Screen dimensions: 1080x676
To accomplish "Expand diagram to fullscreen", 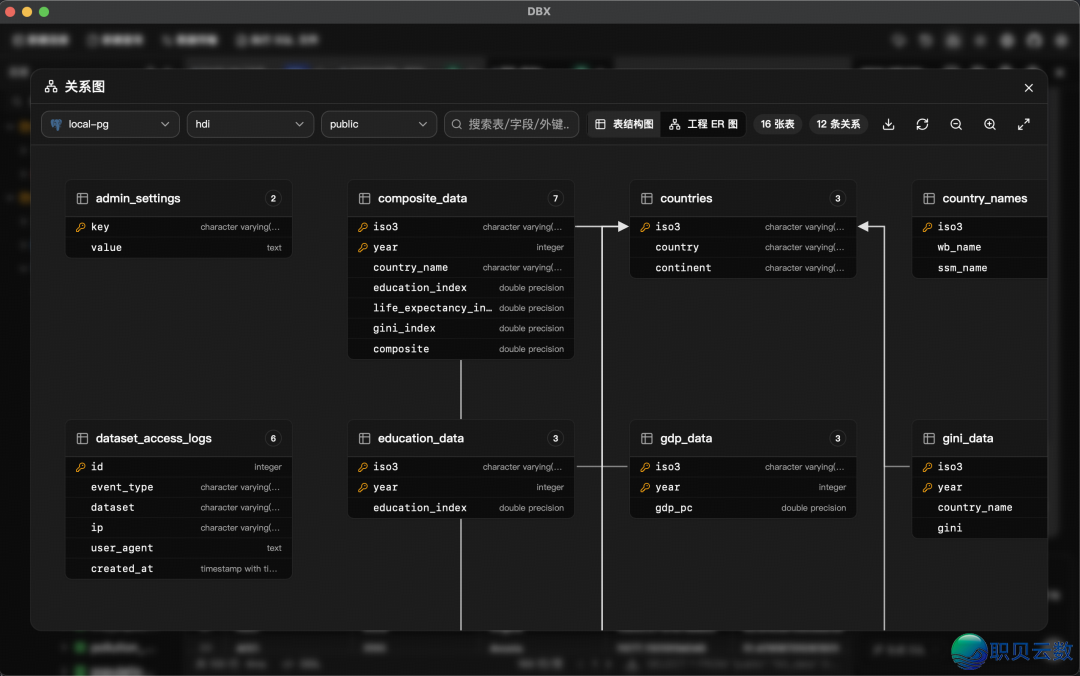I will (1024, 124).
